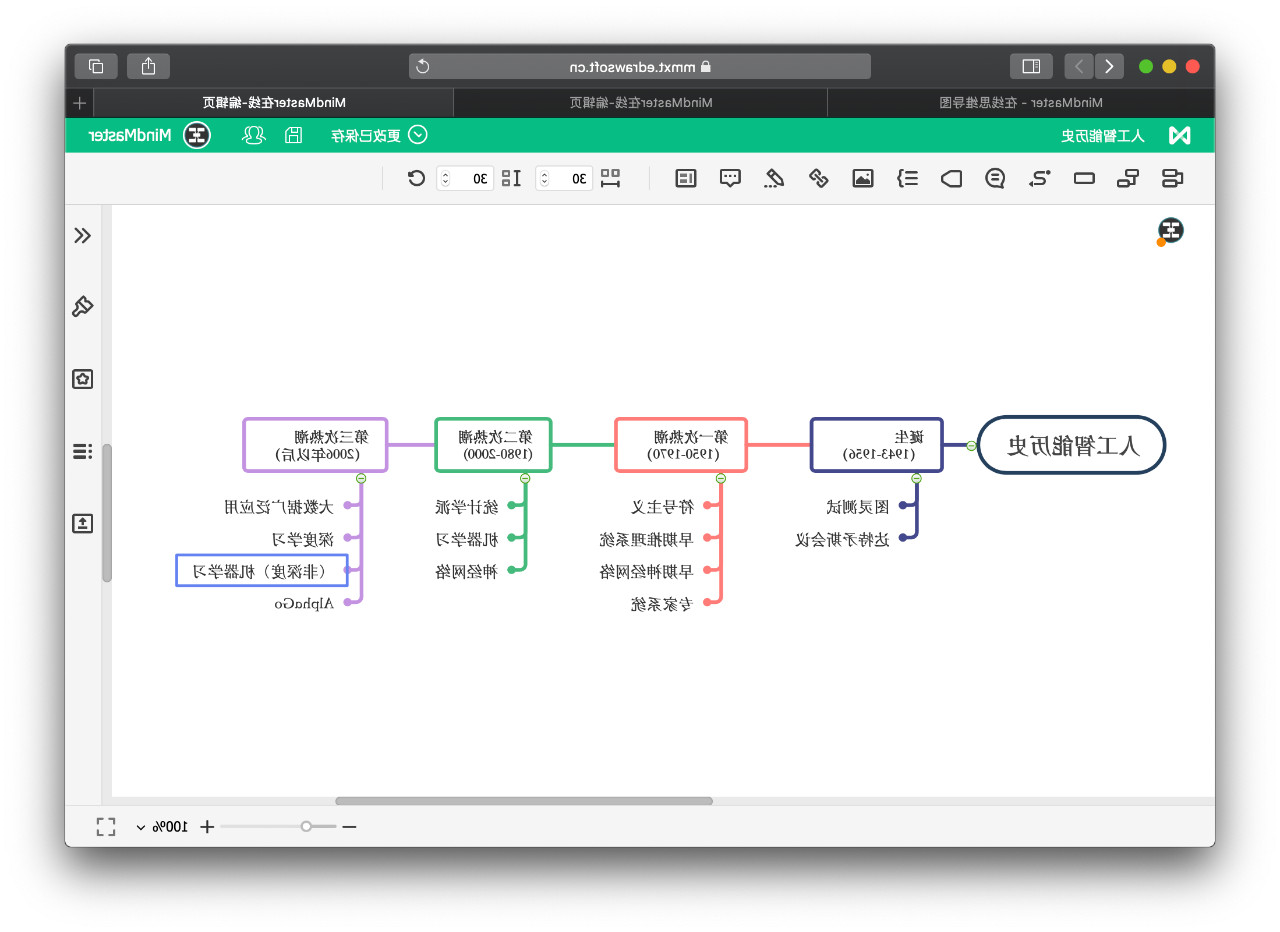Expand side panel with double chevron
Viewport: 1280px width, 932px height.
coord(83,236)
